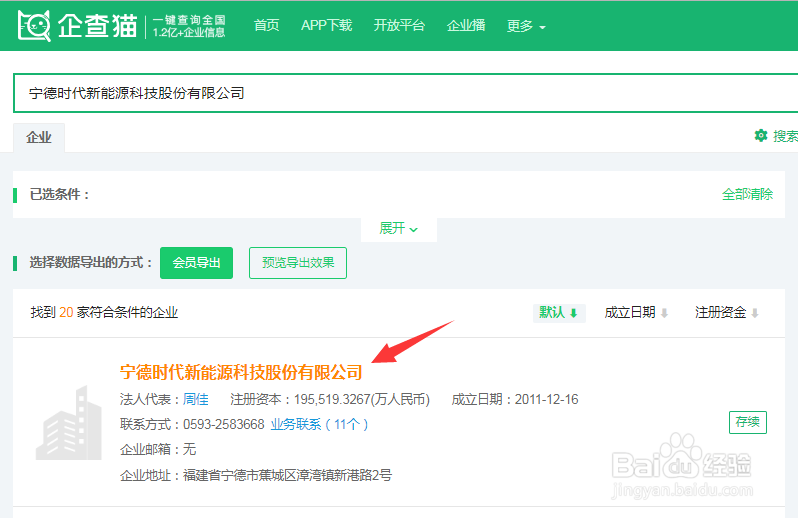798x518 pixels.
Task: Sort results by 默认 order
Action: (559, 312)
